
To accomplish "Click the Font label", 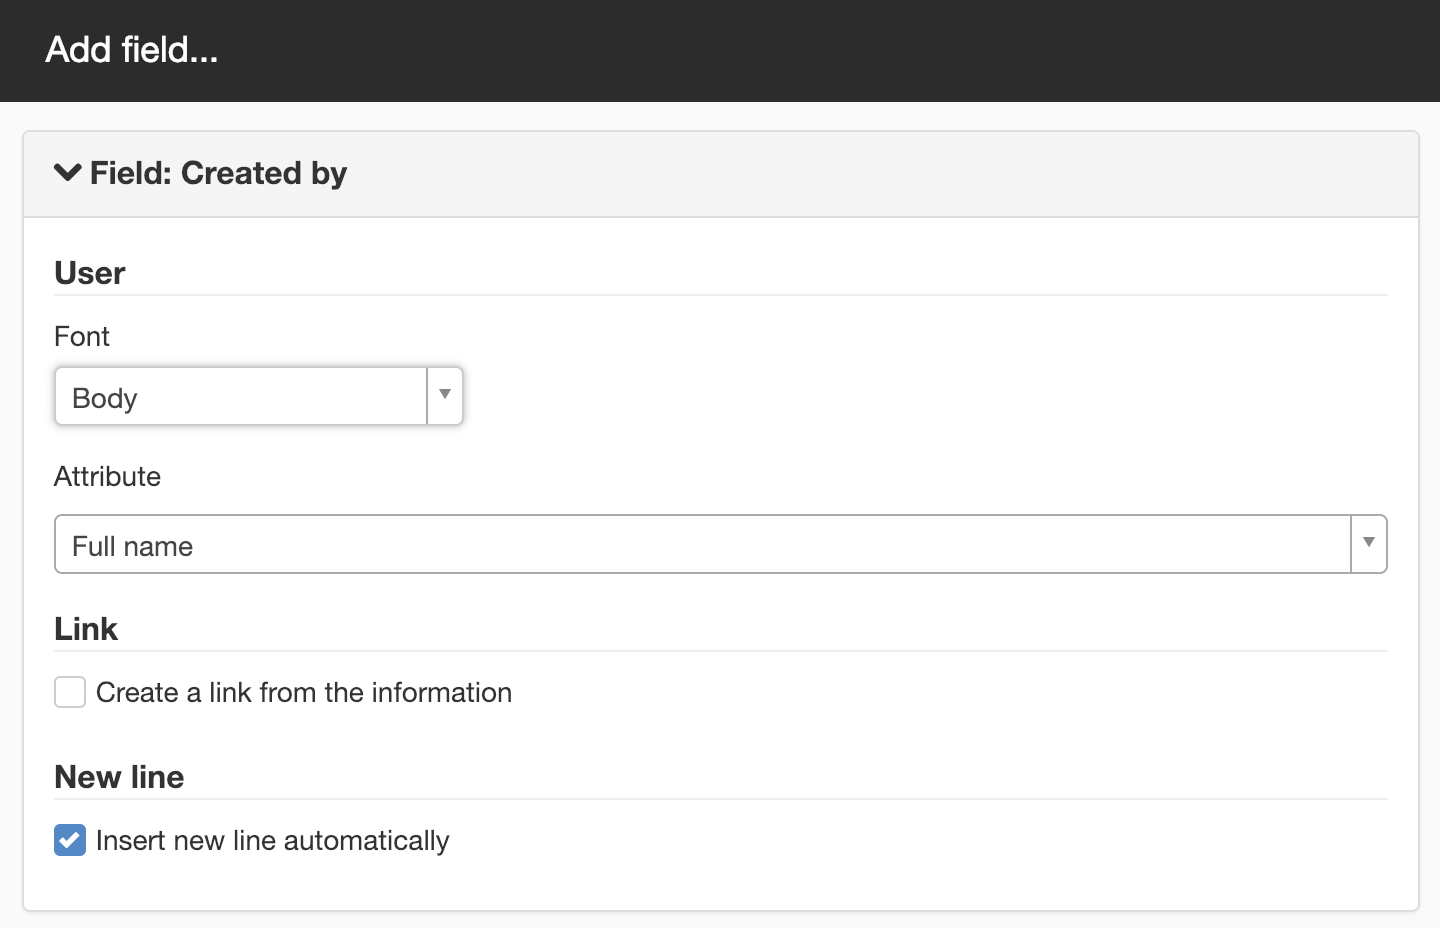I will [82, 336].
